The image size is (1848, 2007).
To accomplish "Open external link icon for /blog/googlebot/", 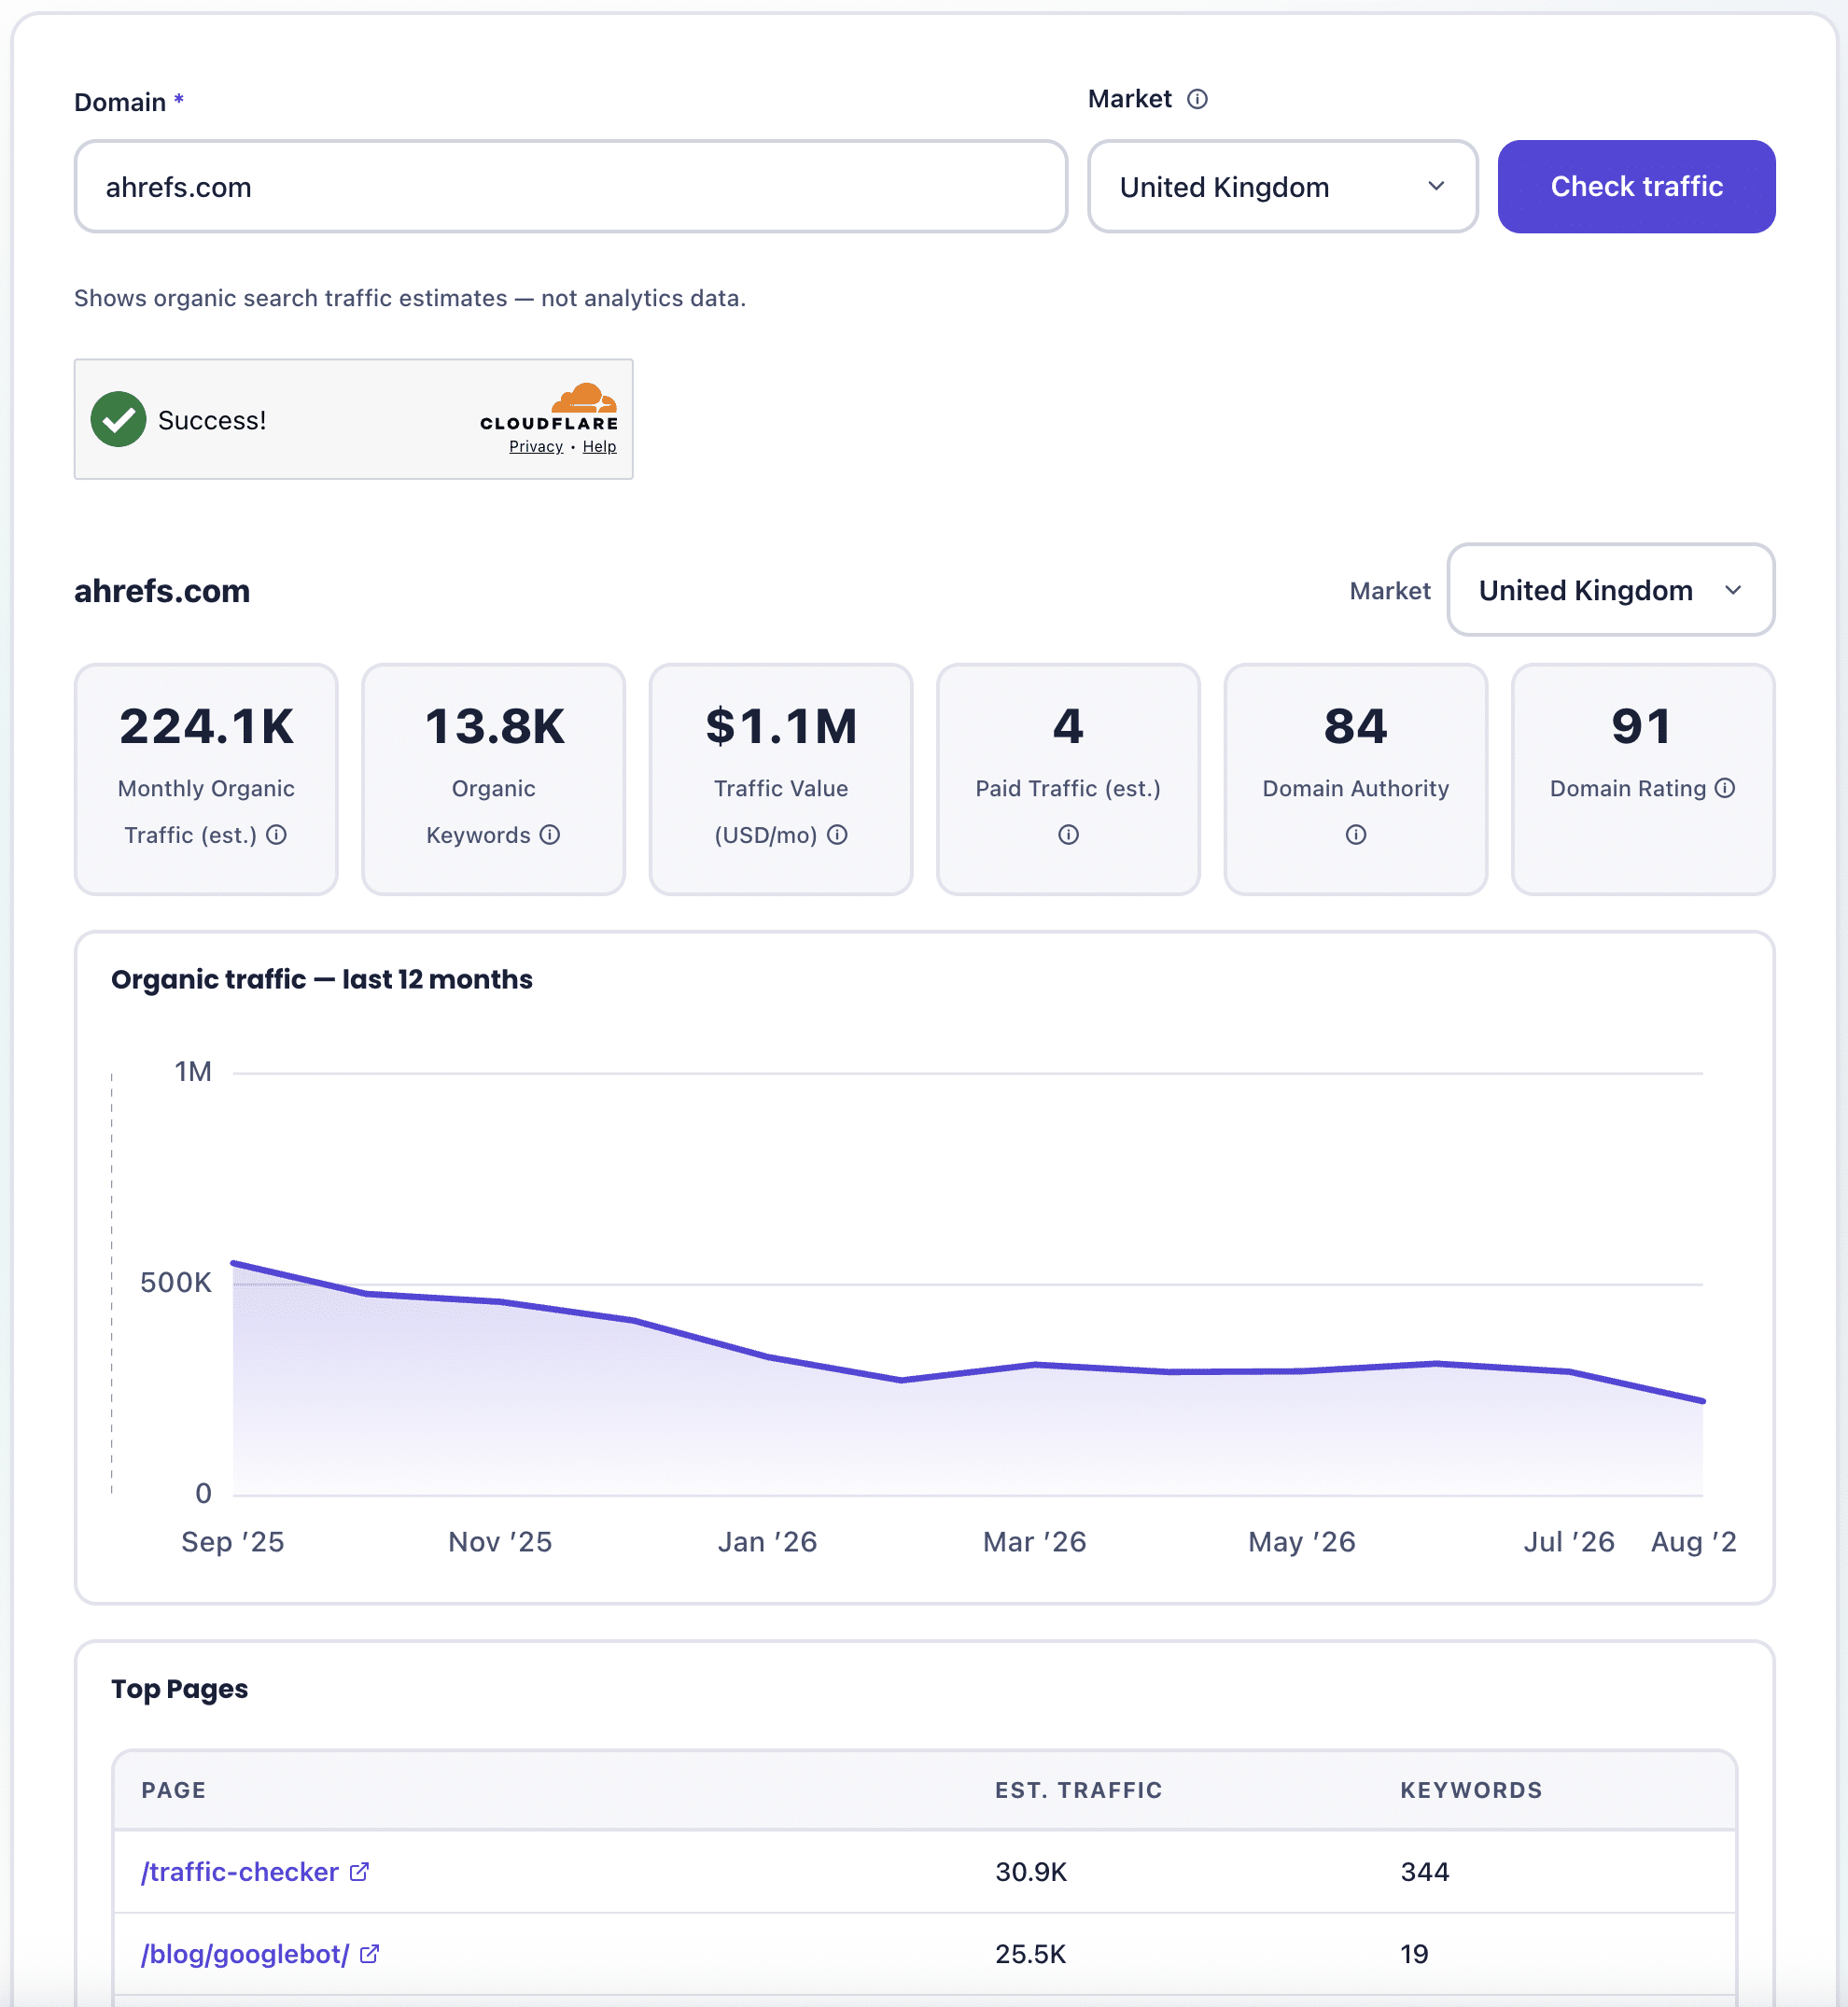I will click(x=369, y=1953).
